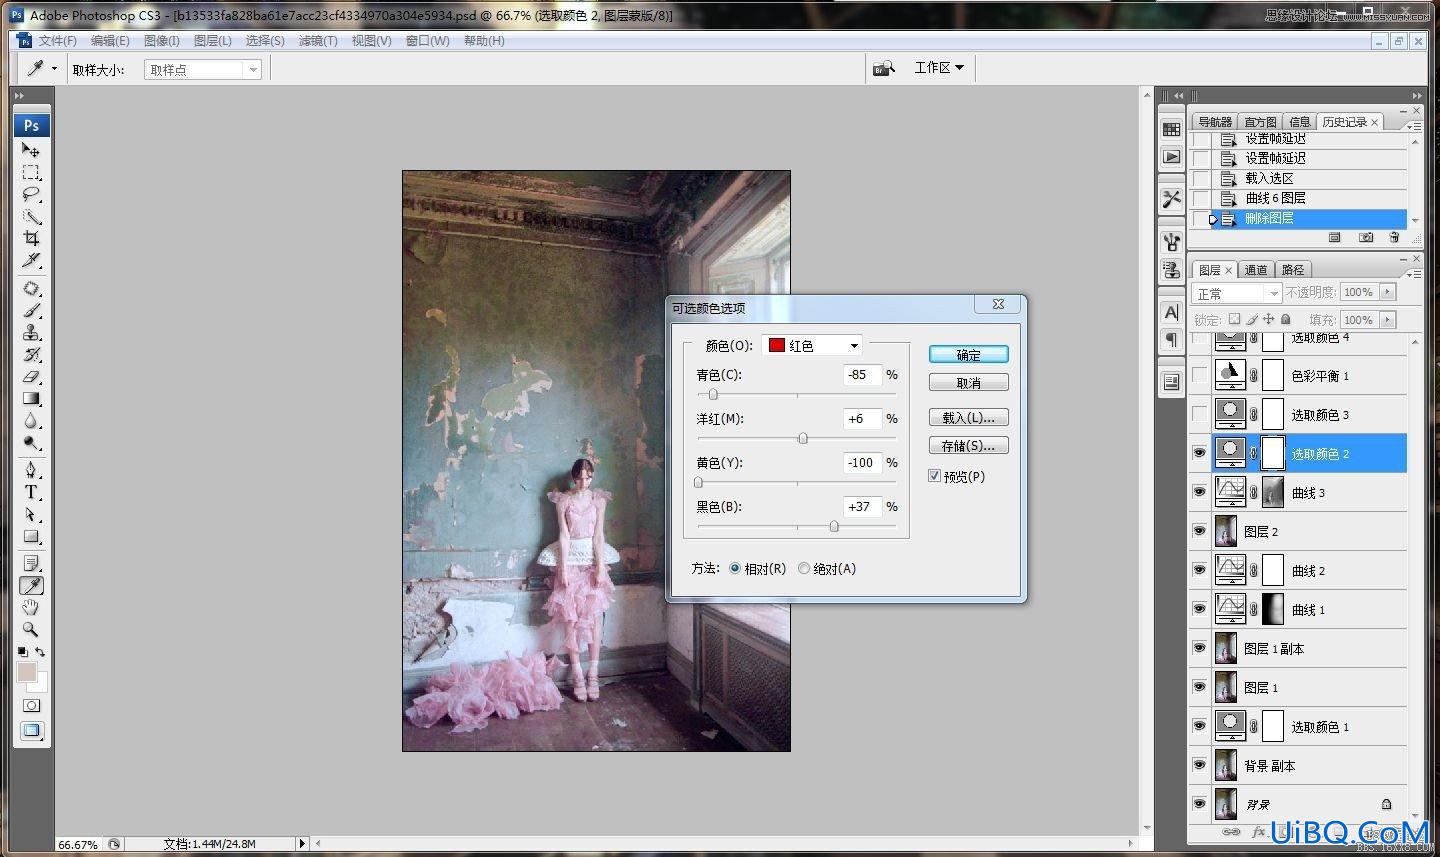Click the 青色(C) slider handle

713,394
